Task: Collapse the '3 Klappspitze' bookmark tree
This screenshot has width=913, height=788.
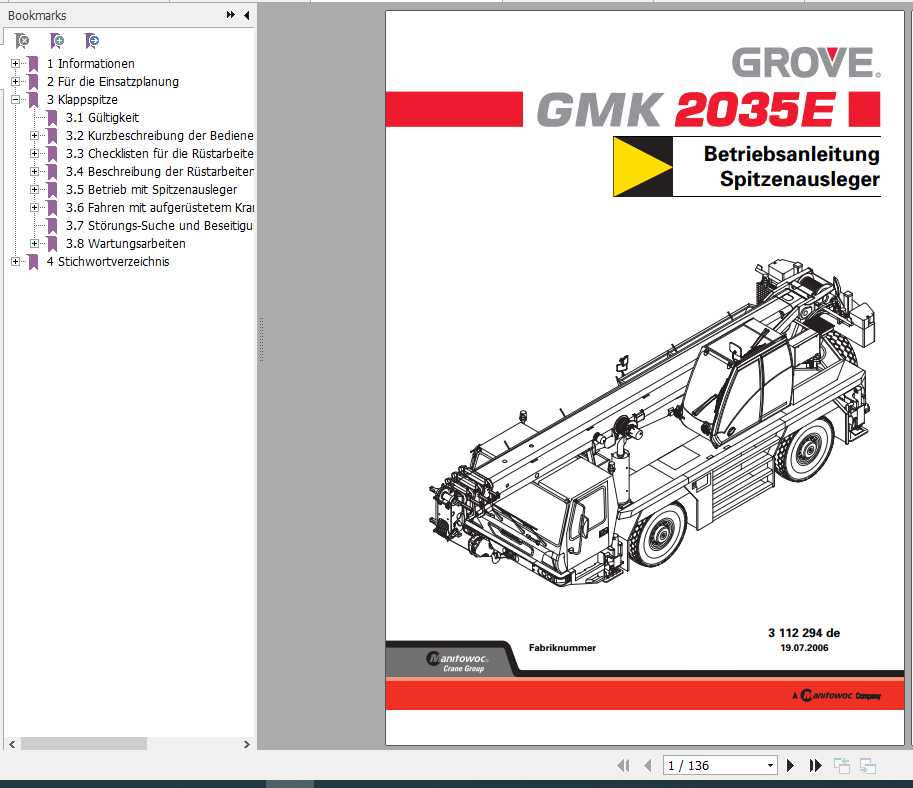Action: coord(13,99)
